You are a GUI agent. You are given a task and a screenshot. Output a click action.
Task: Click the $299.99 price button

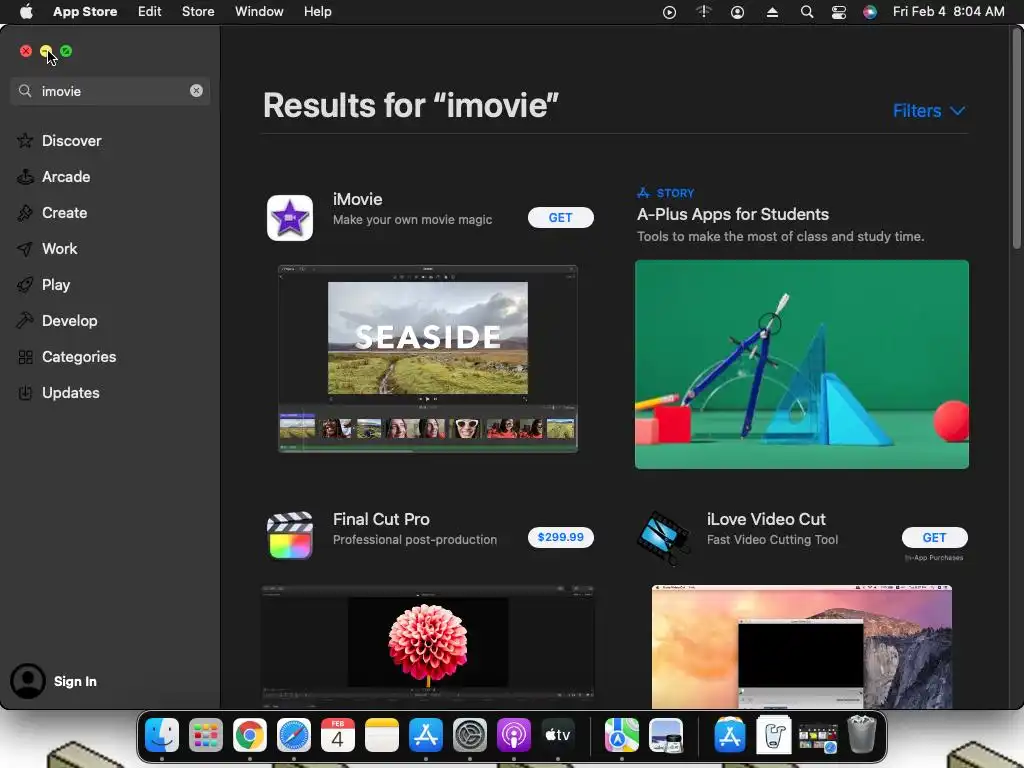(560, 537)
